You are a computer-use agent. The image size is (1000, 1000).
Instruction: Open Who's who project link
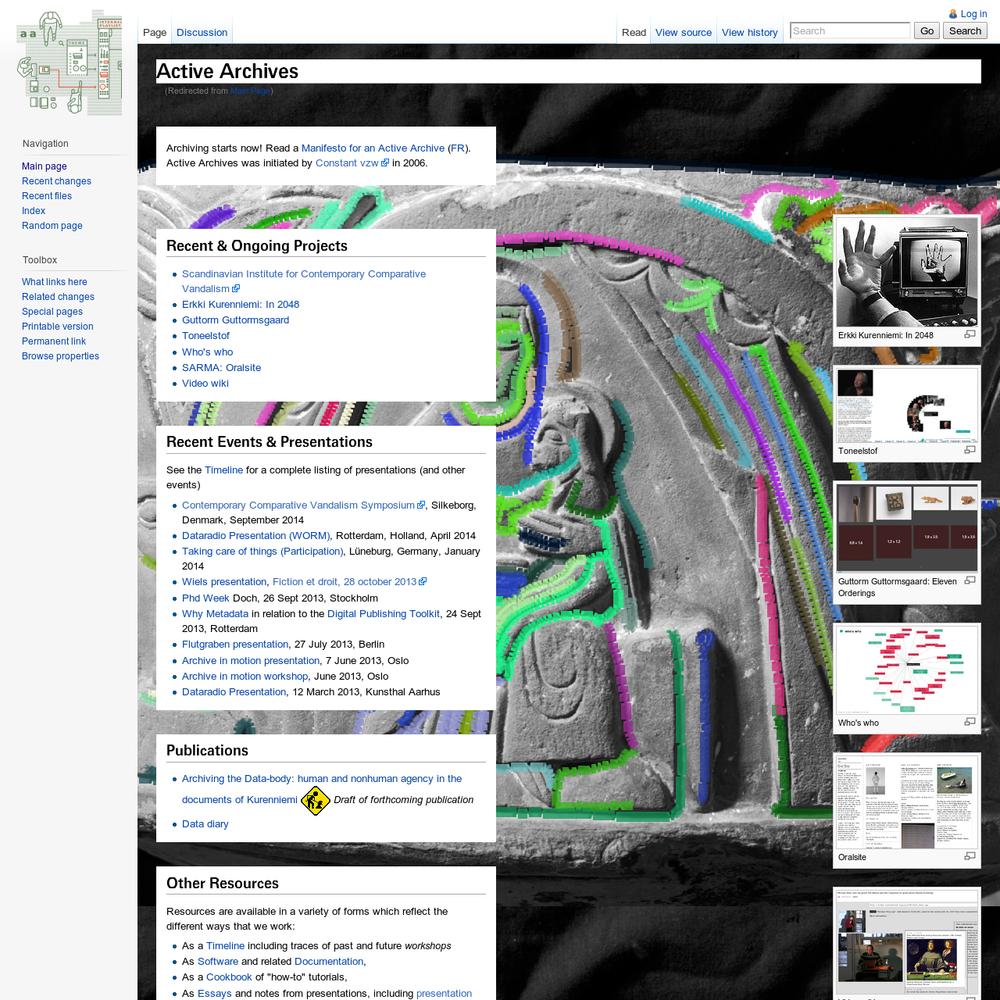(x=207, y=352)
